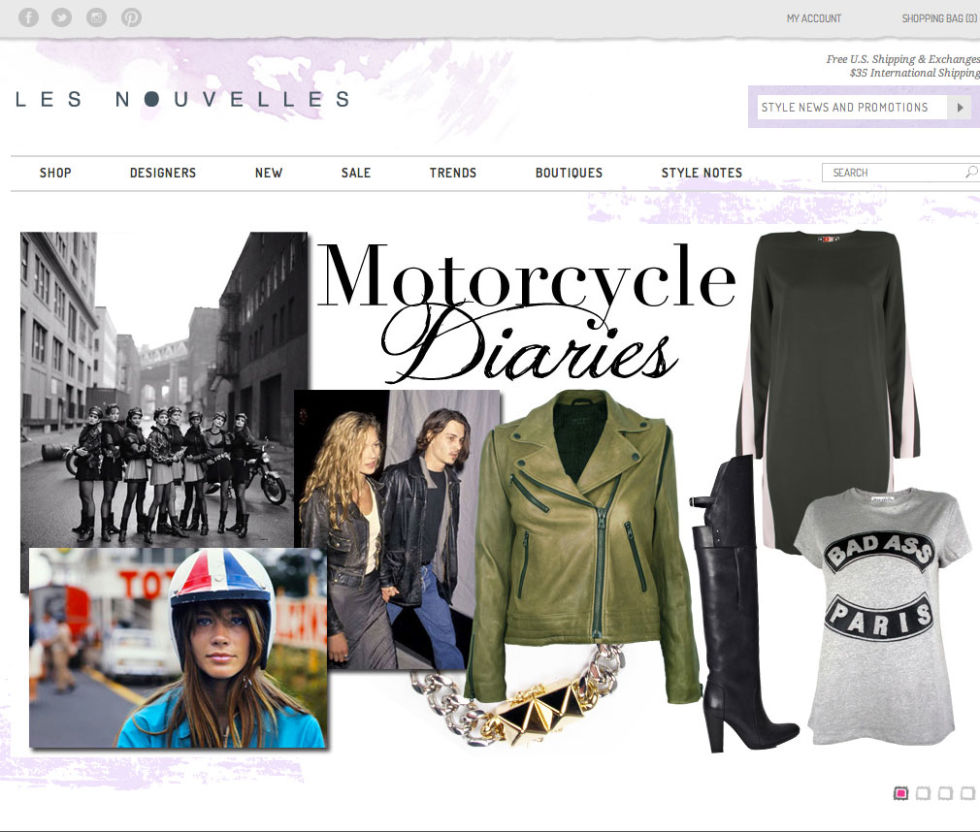This screenshot has width=980, height=832.
Task: Open the Trends menu item
Action: point(453,173)
